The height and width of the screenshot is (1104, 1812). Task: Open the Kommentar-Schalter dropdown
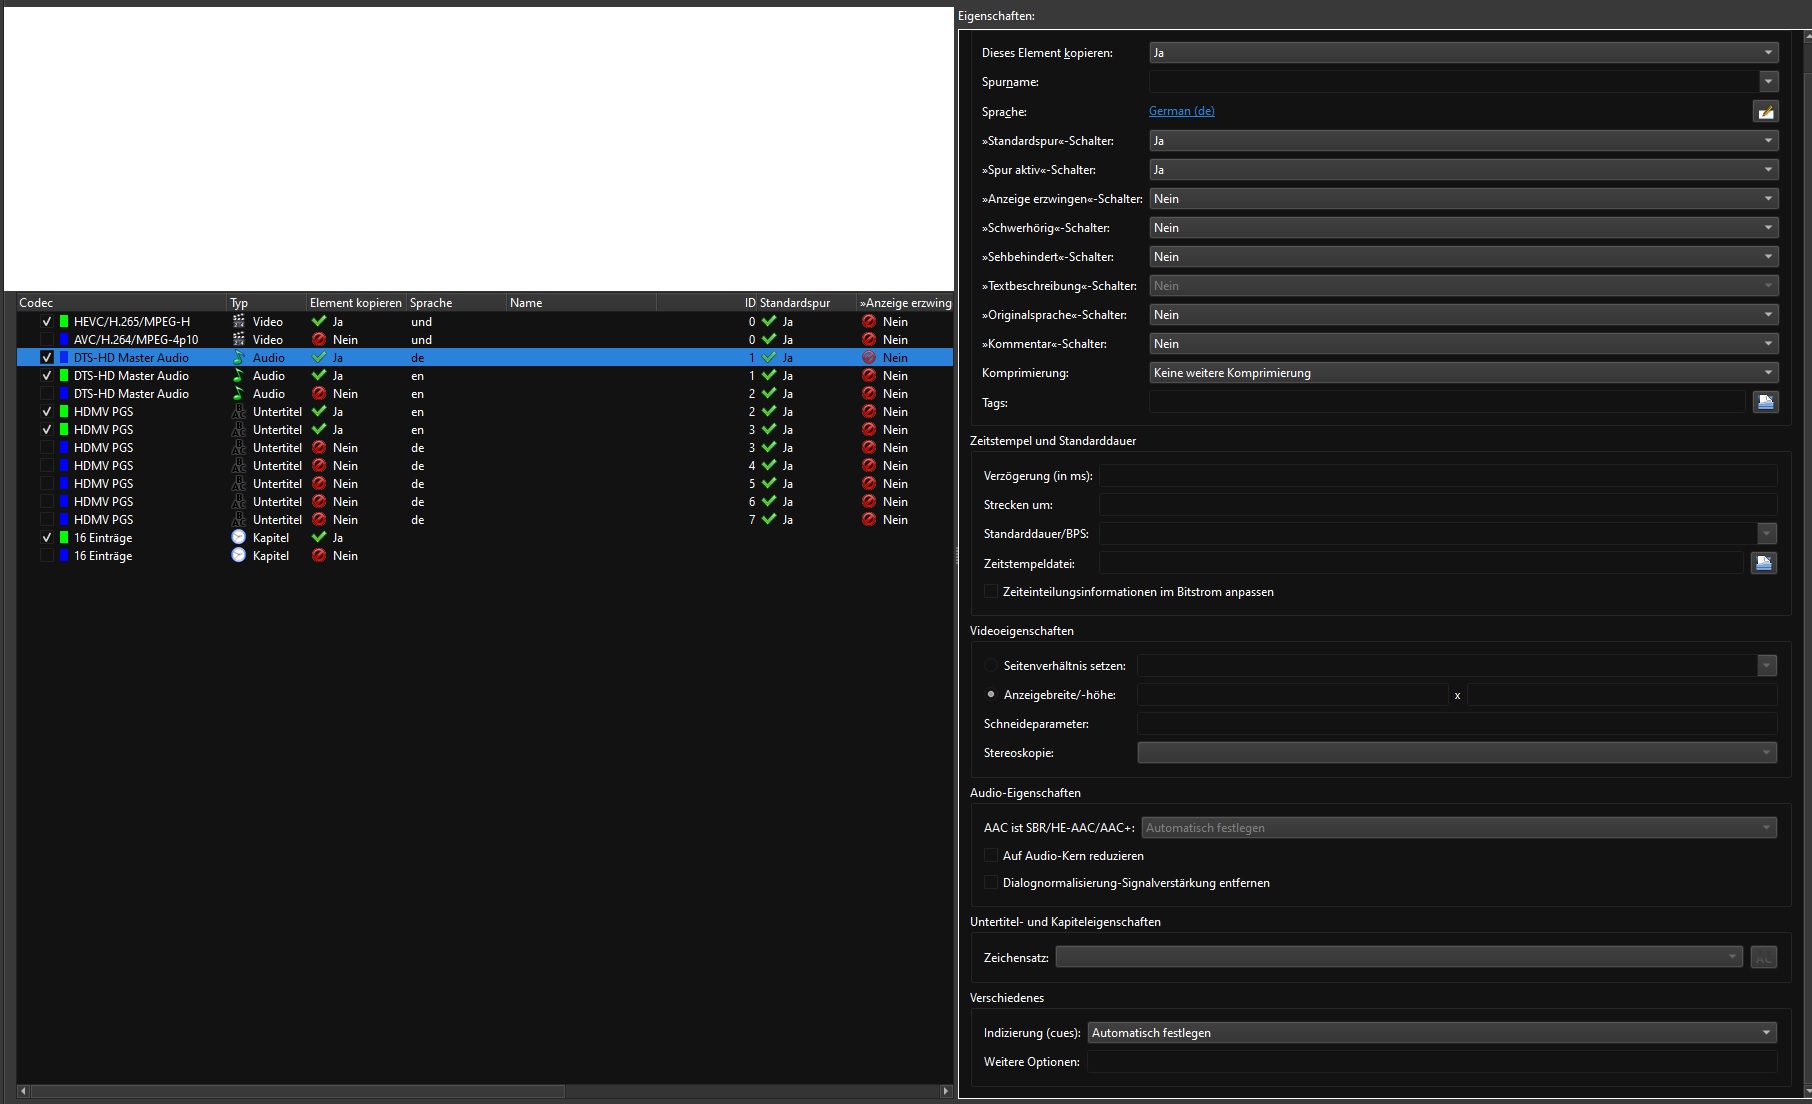coord(1463,344)
